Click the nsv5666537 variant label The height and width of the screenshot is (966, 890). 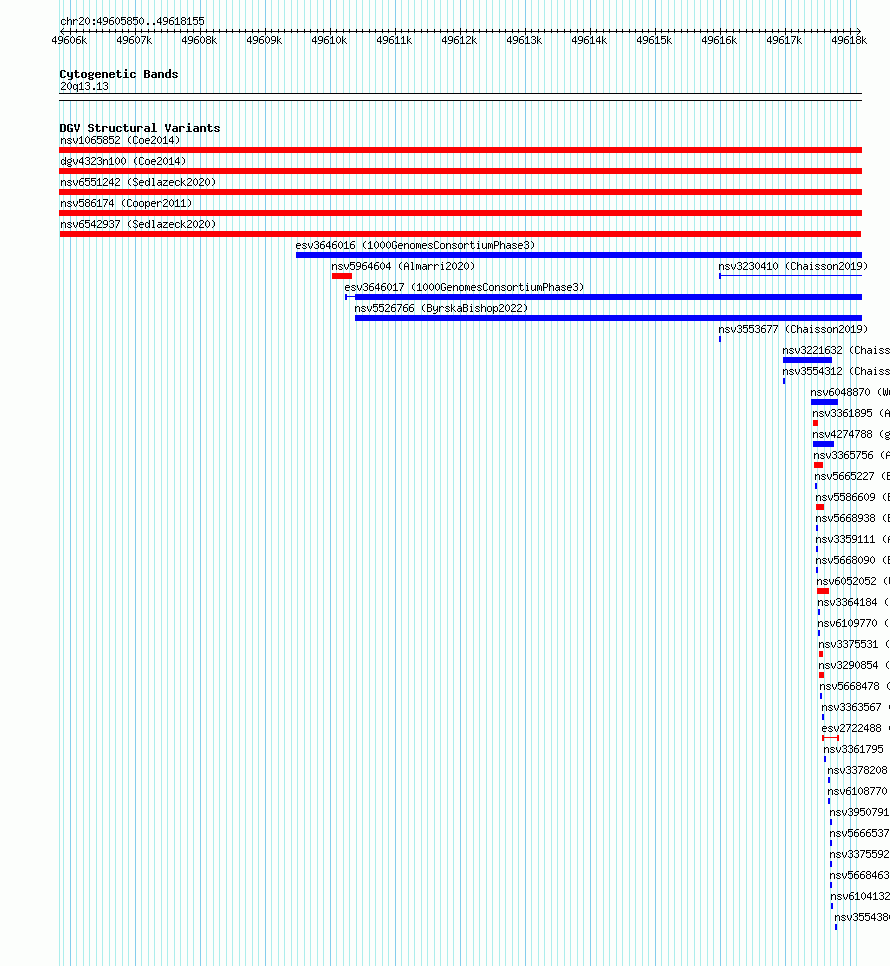coord(859,832)
